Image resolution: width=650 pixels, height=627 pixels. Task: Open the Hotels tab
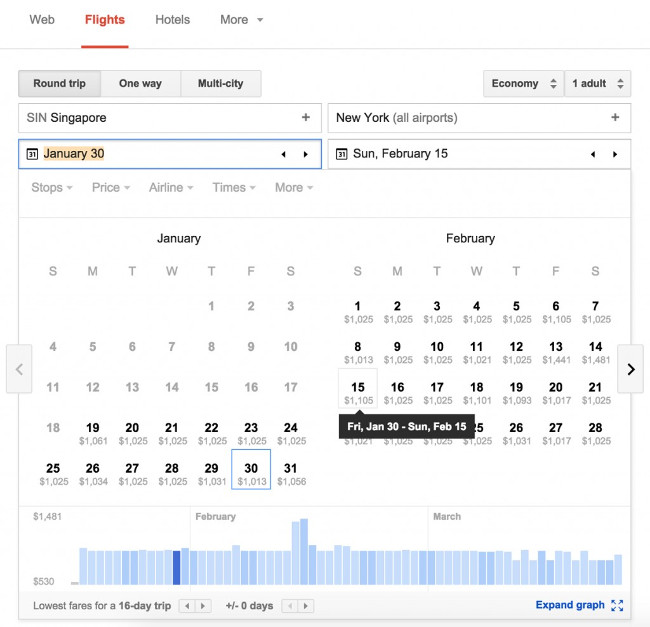coord(173,20)
